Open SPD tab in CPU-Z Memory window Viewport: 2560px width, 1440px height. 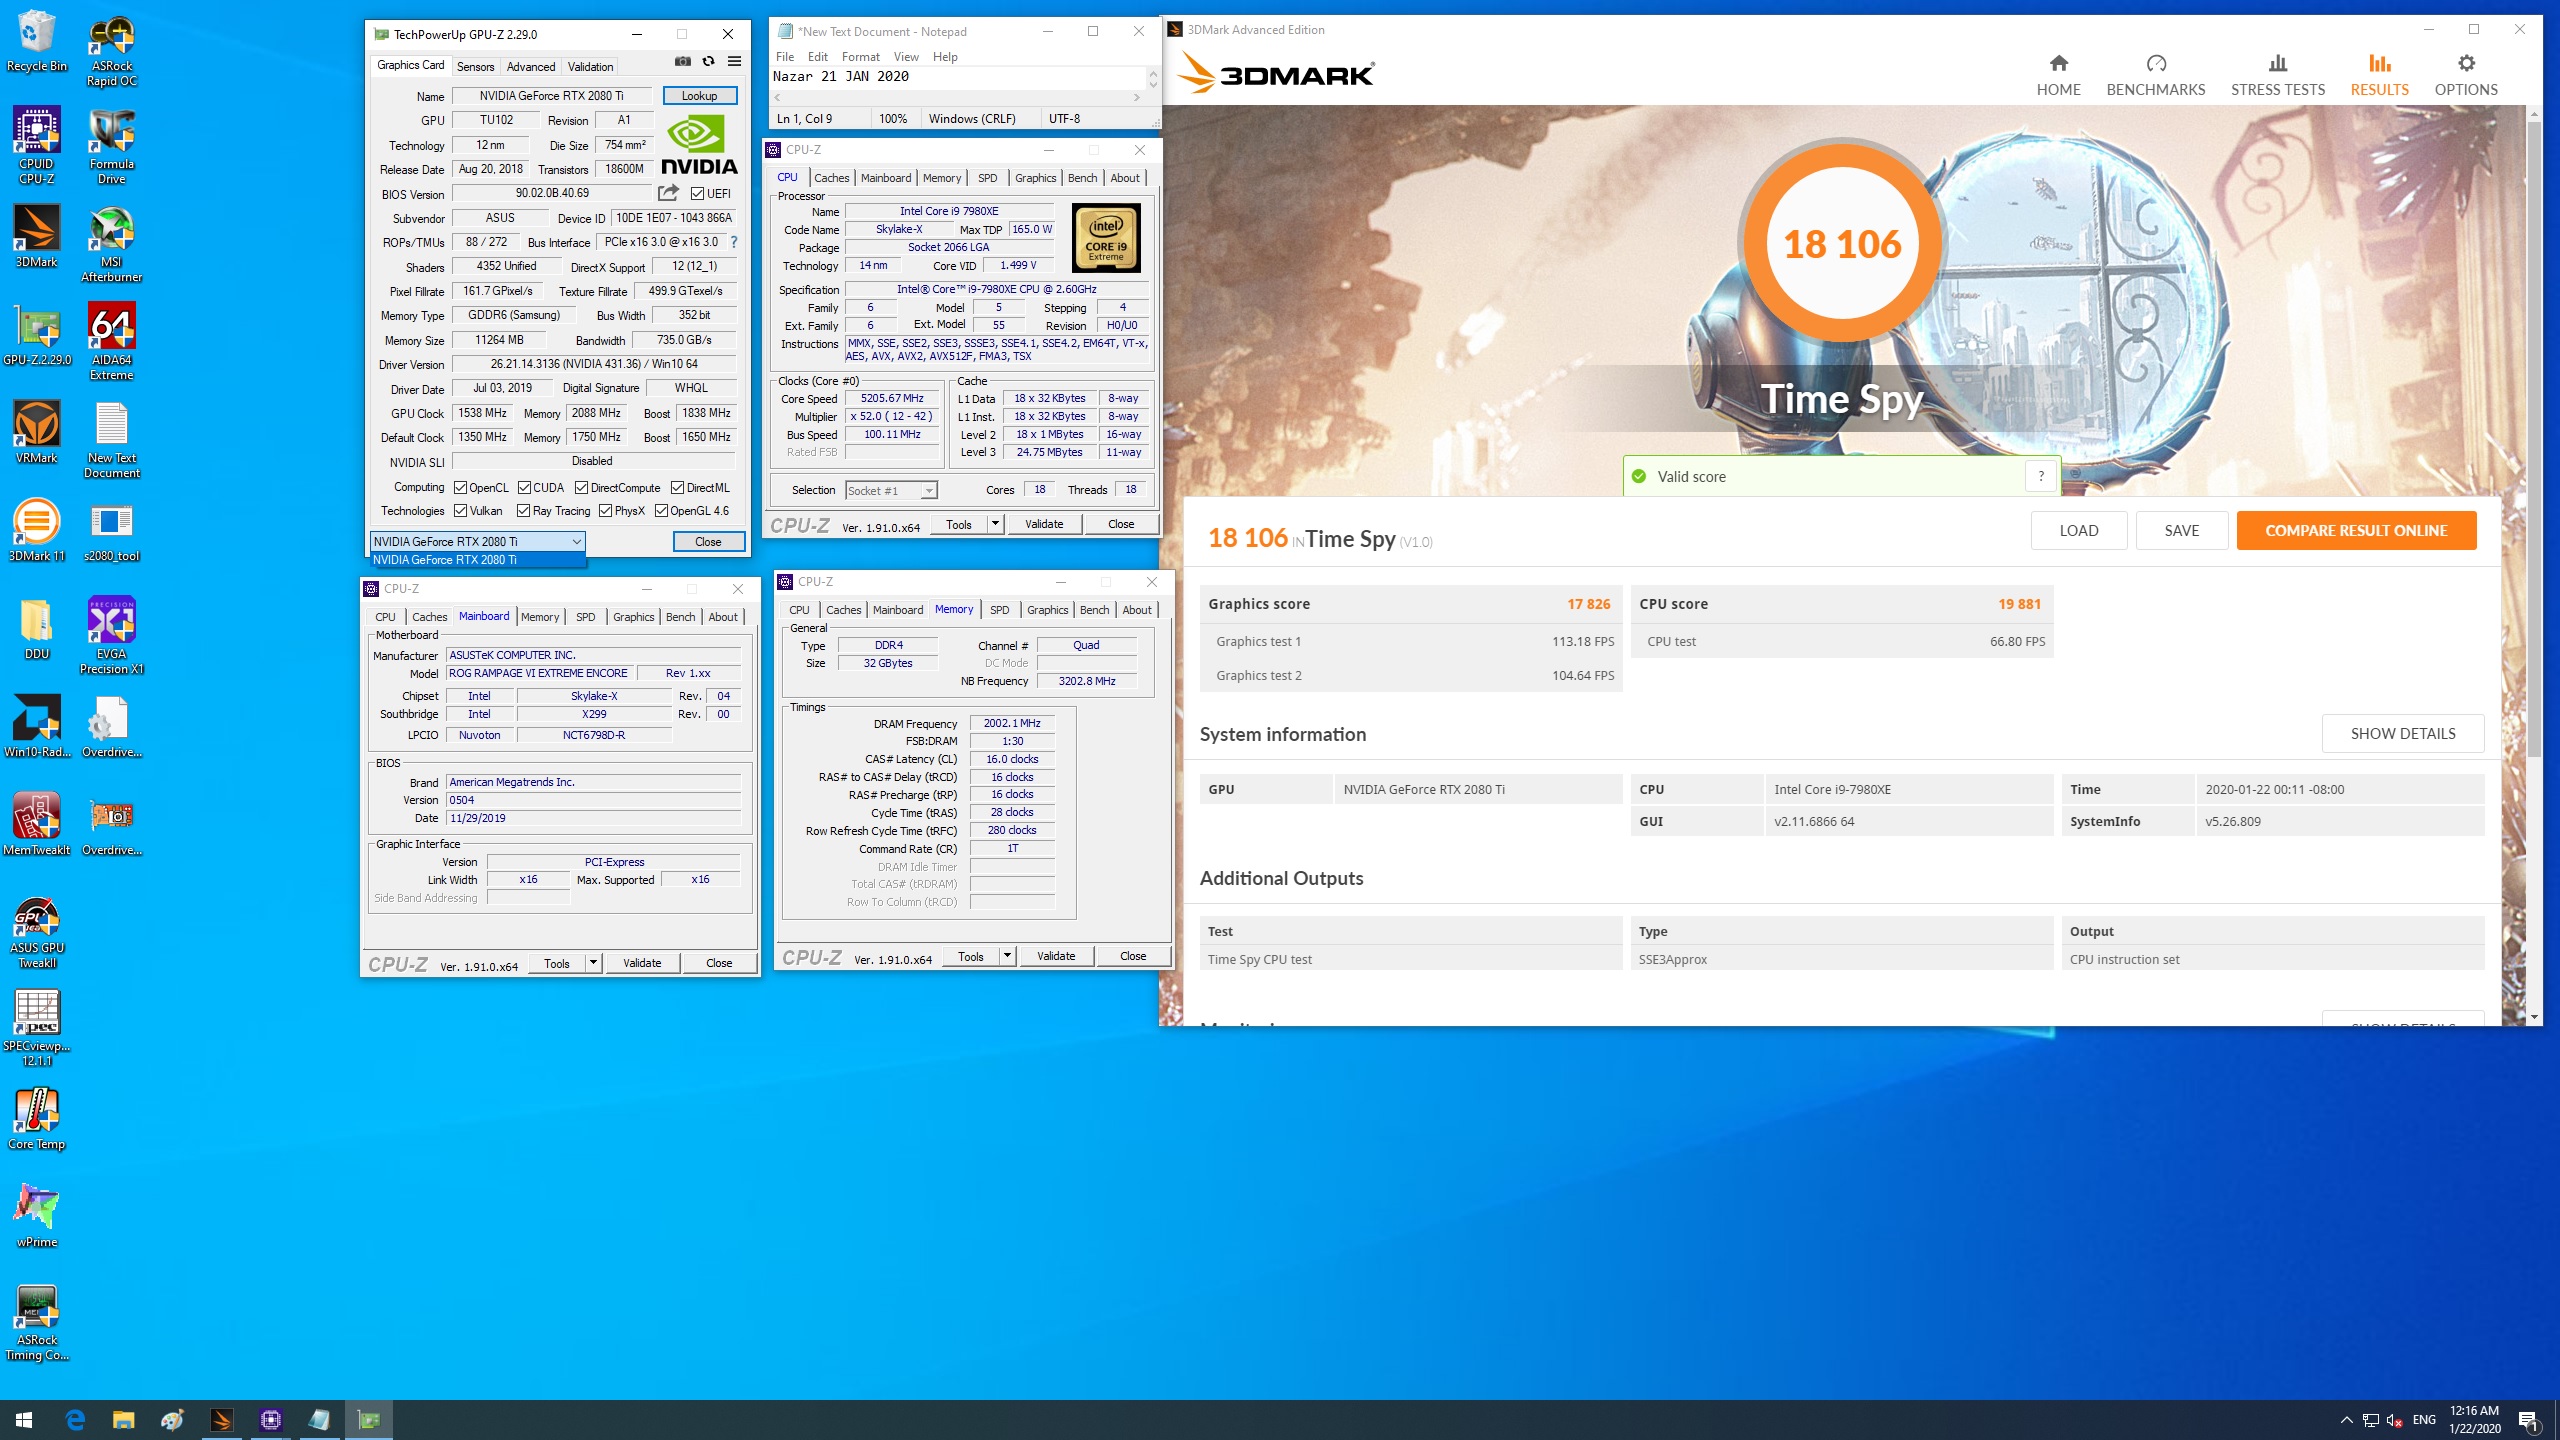coord(999,610)
